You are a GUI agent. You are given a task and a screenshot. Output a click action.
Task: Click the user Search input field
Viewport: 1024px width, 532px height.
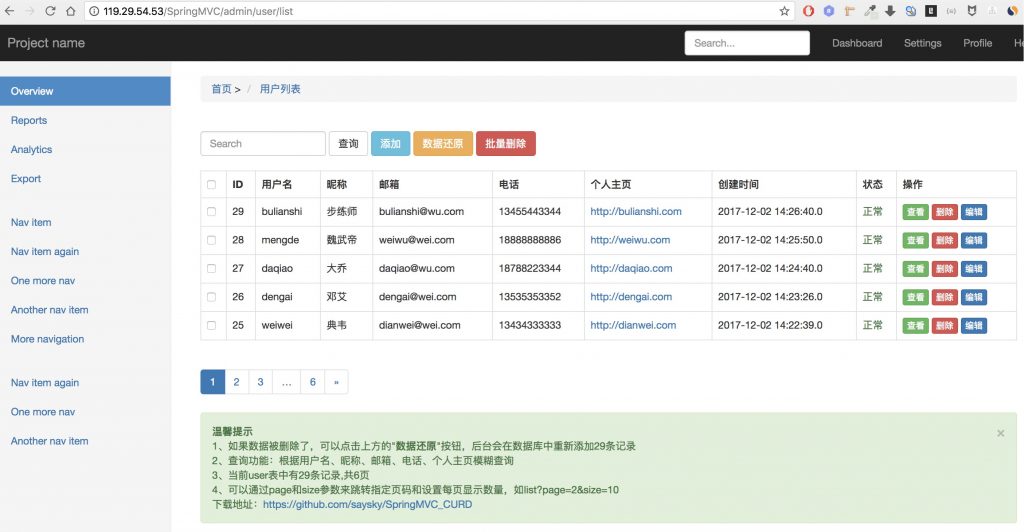point(263,144)
